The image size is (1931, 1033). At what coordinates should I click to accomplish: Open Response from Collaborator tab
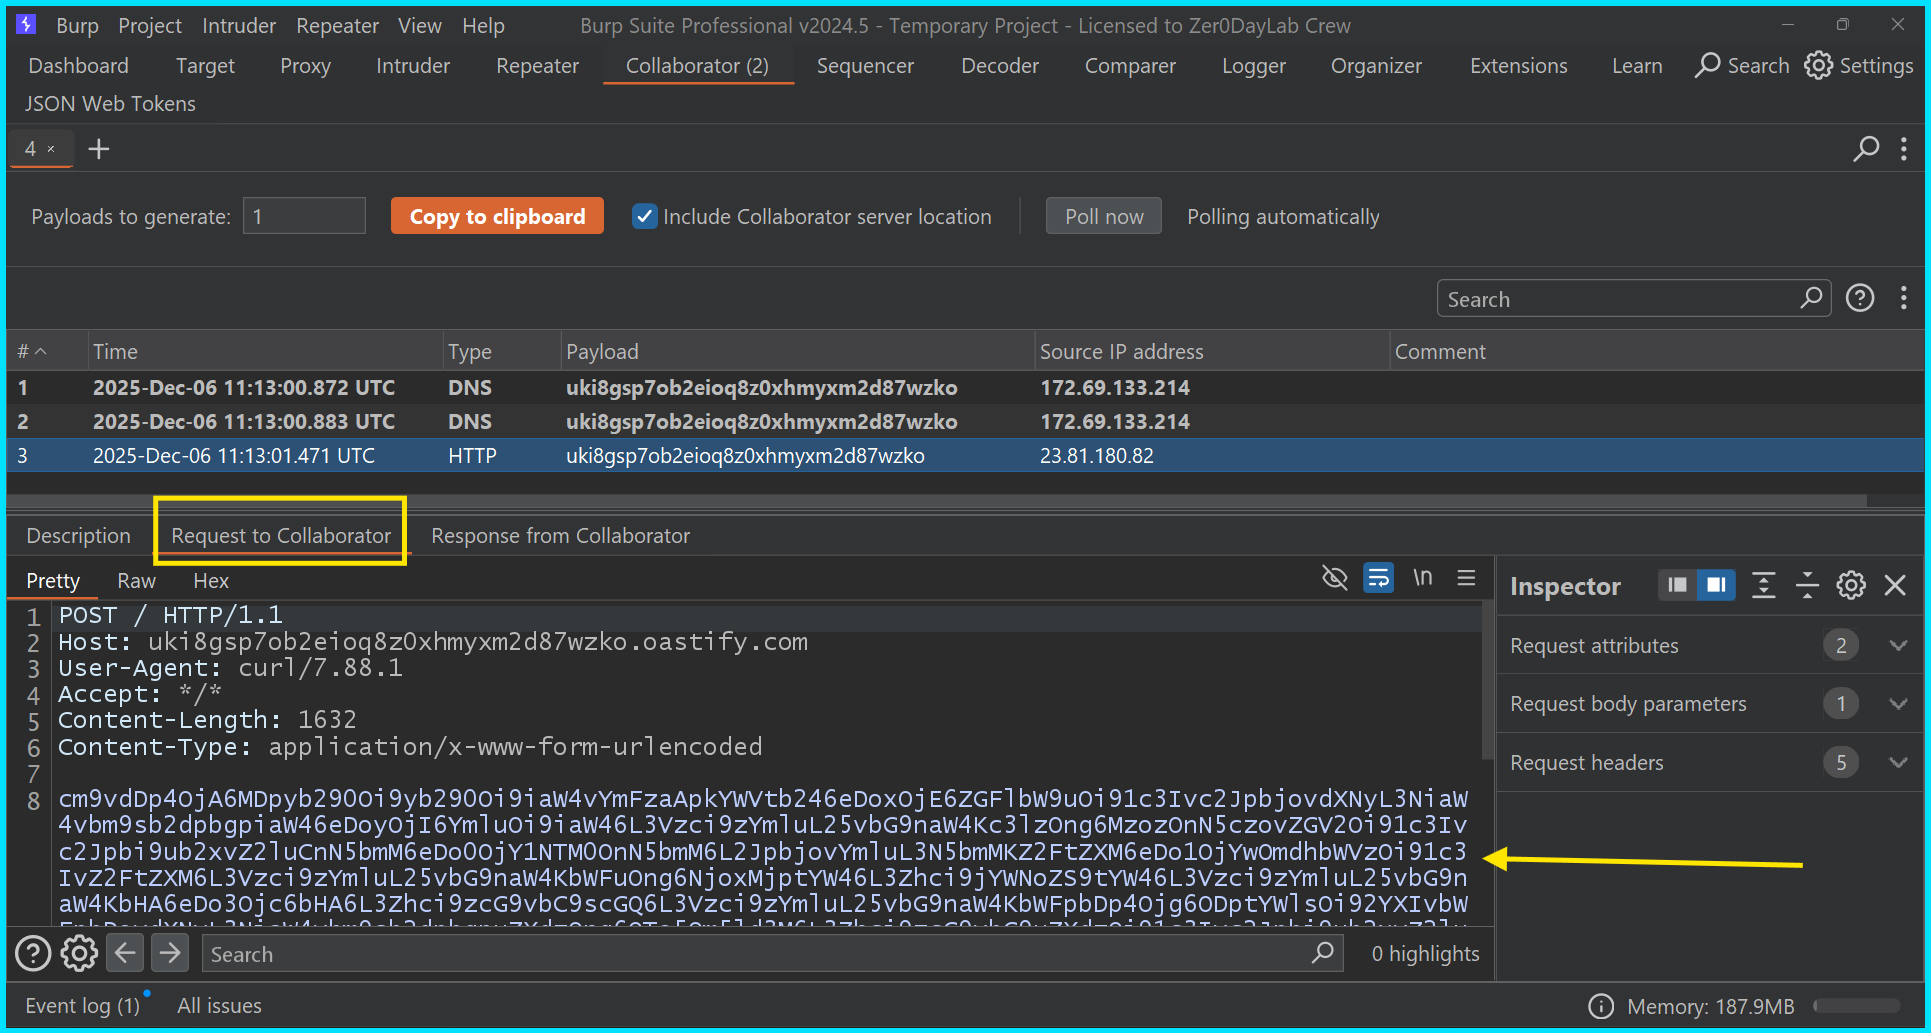click(x=560, y=536)
